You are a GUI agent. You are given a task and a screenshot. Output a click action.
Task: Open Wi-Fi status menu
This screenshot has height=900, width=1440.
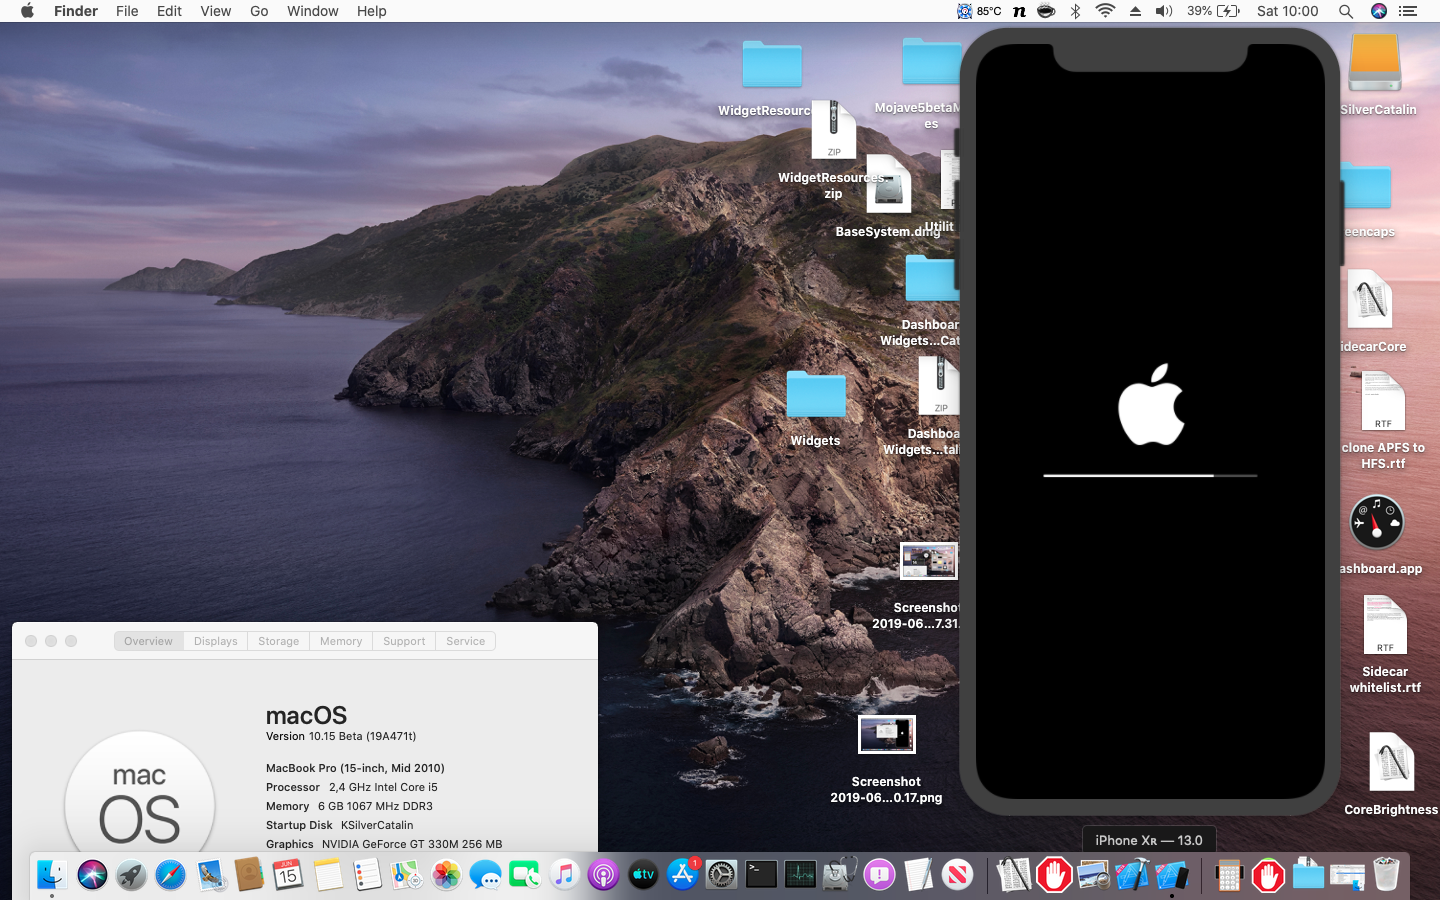tap(1105, 11)
